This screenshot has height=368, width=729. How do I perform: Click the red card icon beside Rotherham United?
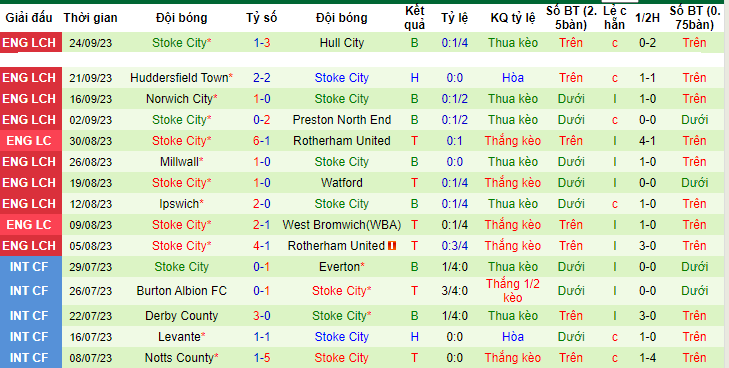tap(391, 246)
